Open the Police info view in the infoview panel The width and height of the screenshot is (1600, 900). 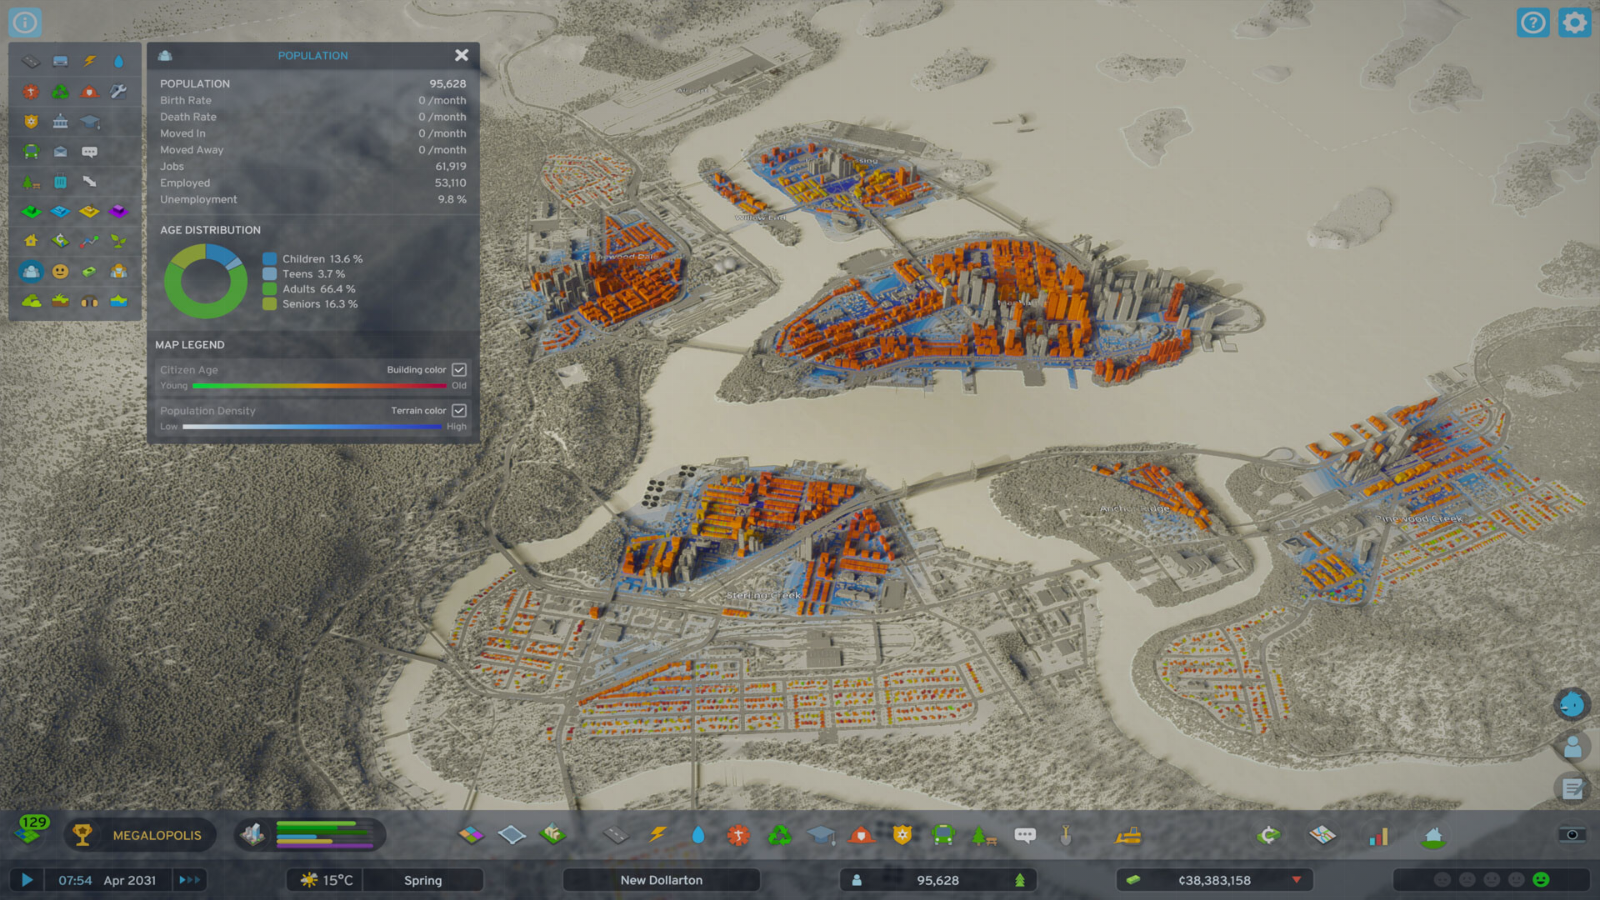31,121
